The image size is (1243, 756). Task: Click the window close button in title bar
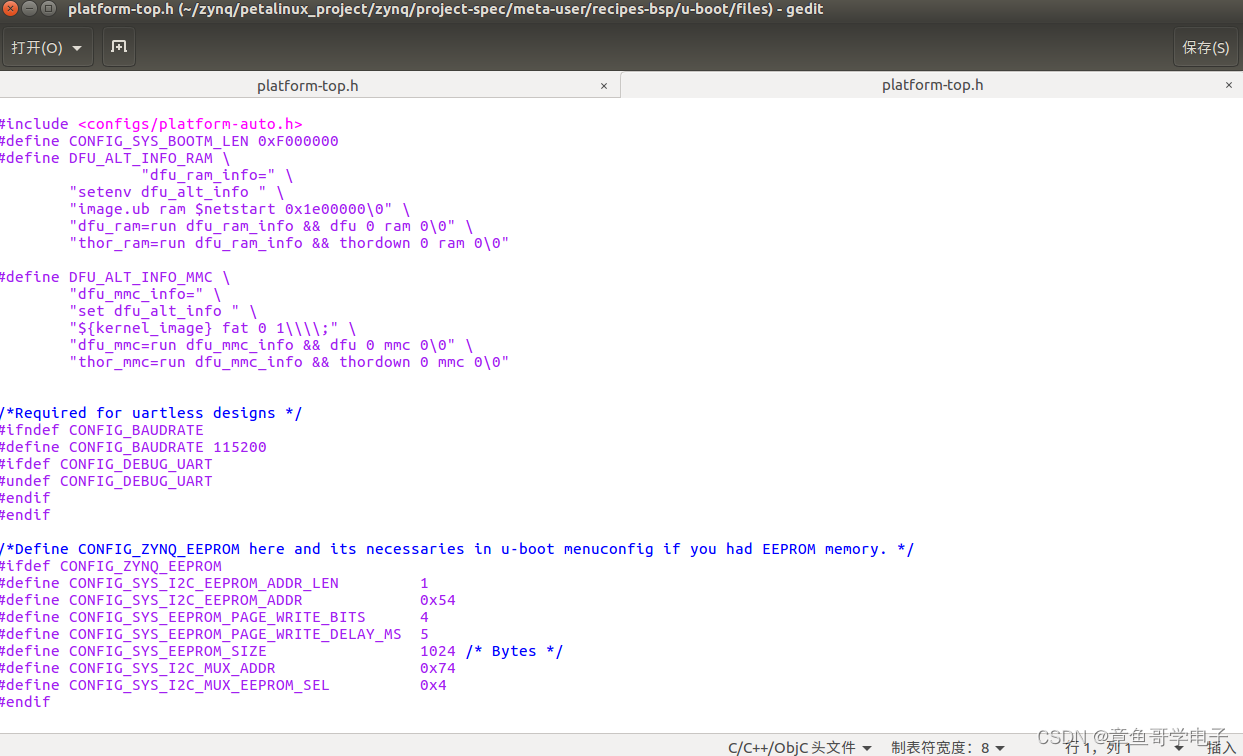point(12,9)
